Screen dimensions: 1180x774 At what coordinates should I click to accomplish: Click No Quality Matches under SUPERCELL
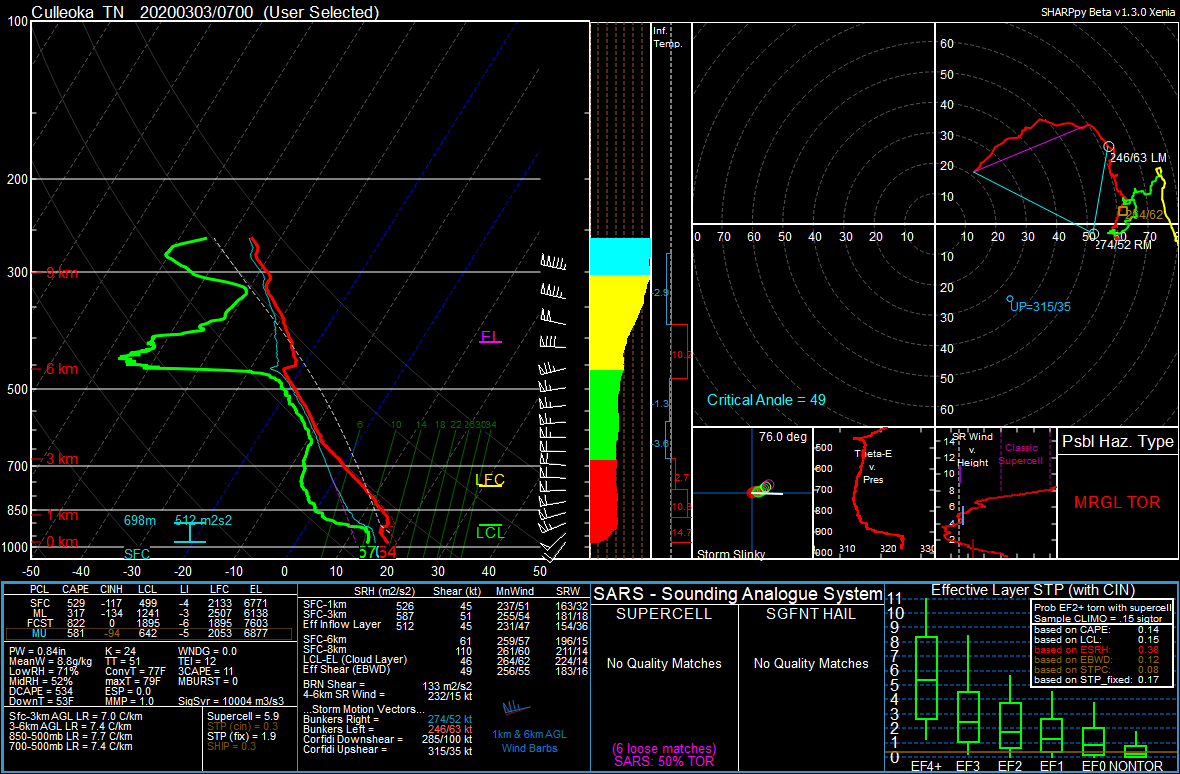(x=664, y=663)
